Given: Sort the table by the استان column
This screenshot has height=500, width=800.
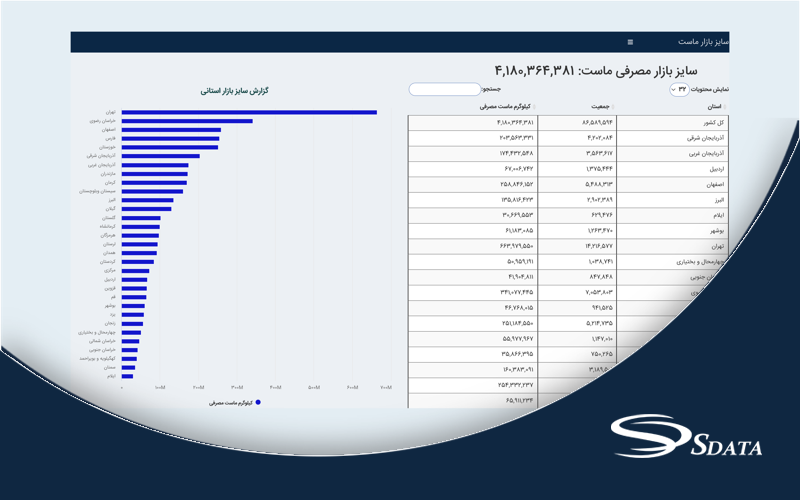Looking at the screenshot, I should (714, 105).
